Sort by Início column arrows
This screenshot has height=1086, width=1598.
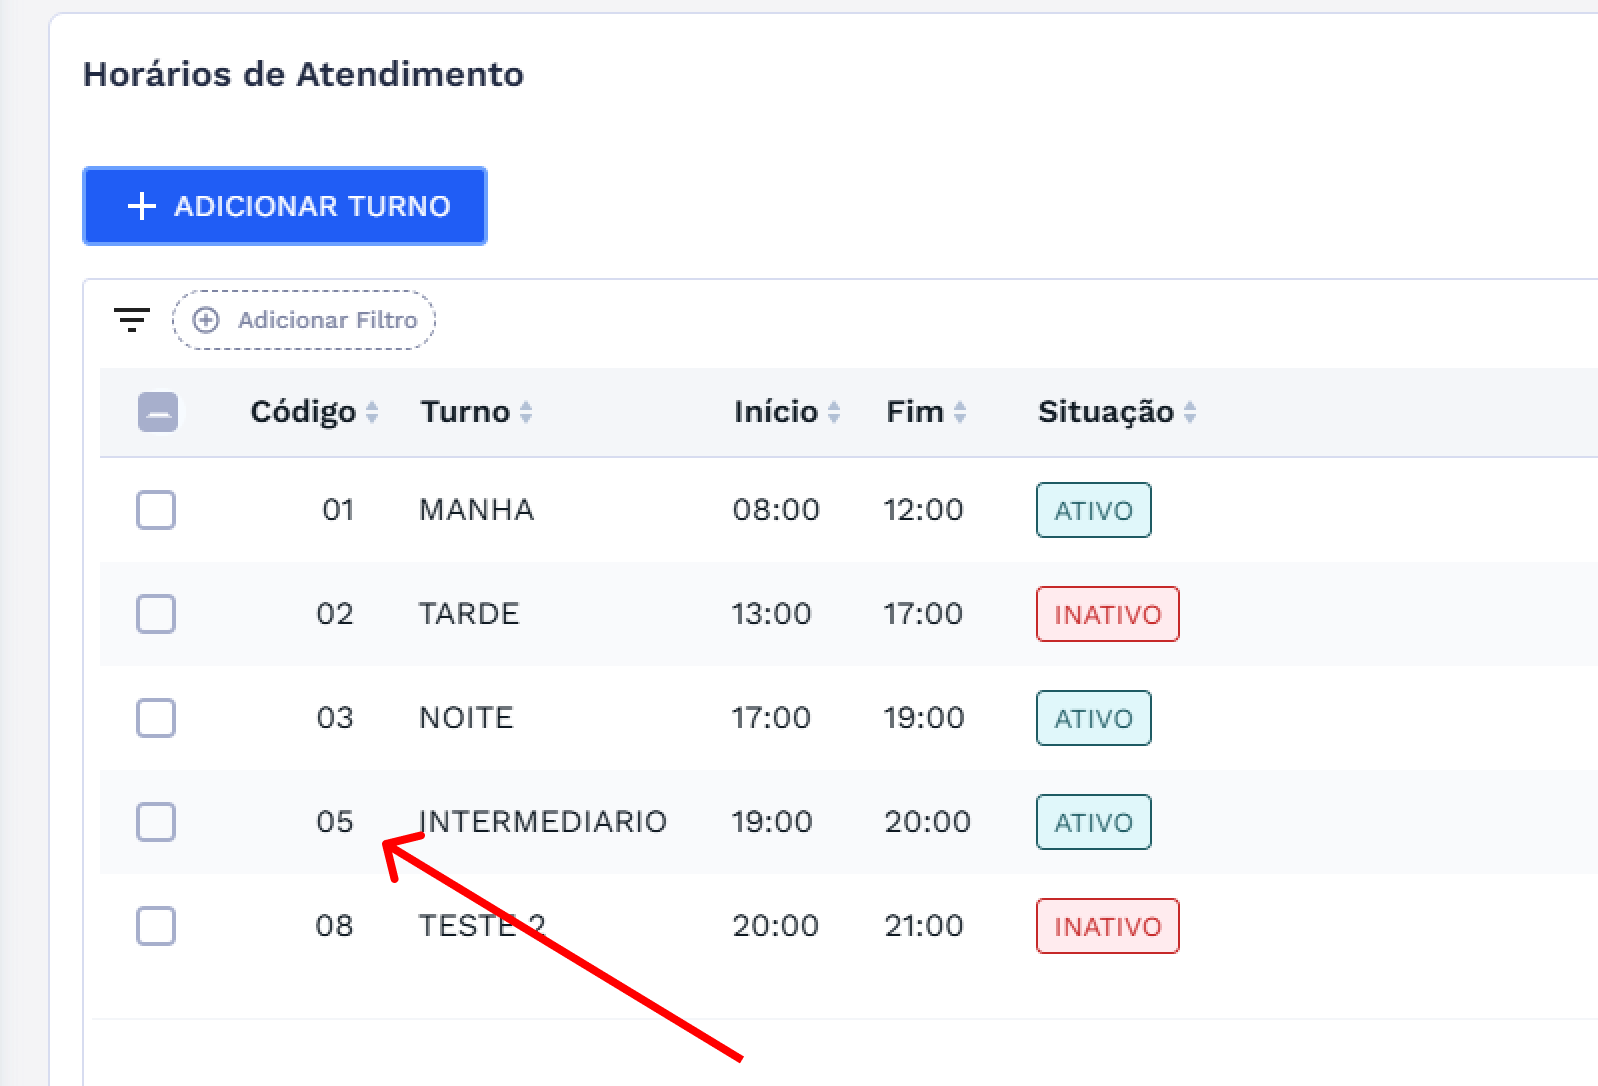coord(834,412)
